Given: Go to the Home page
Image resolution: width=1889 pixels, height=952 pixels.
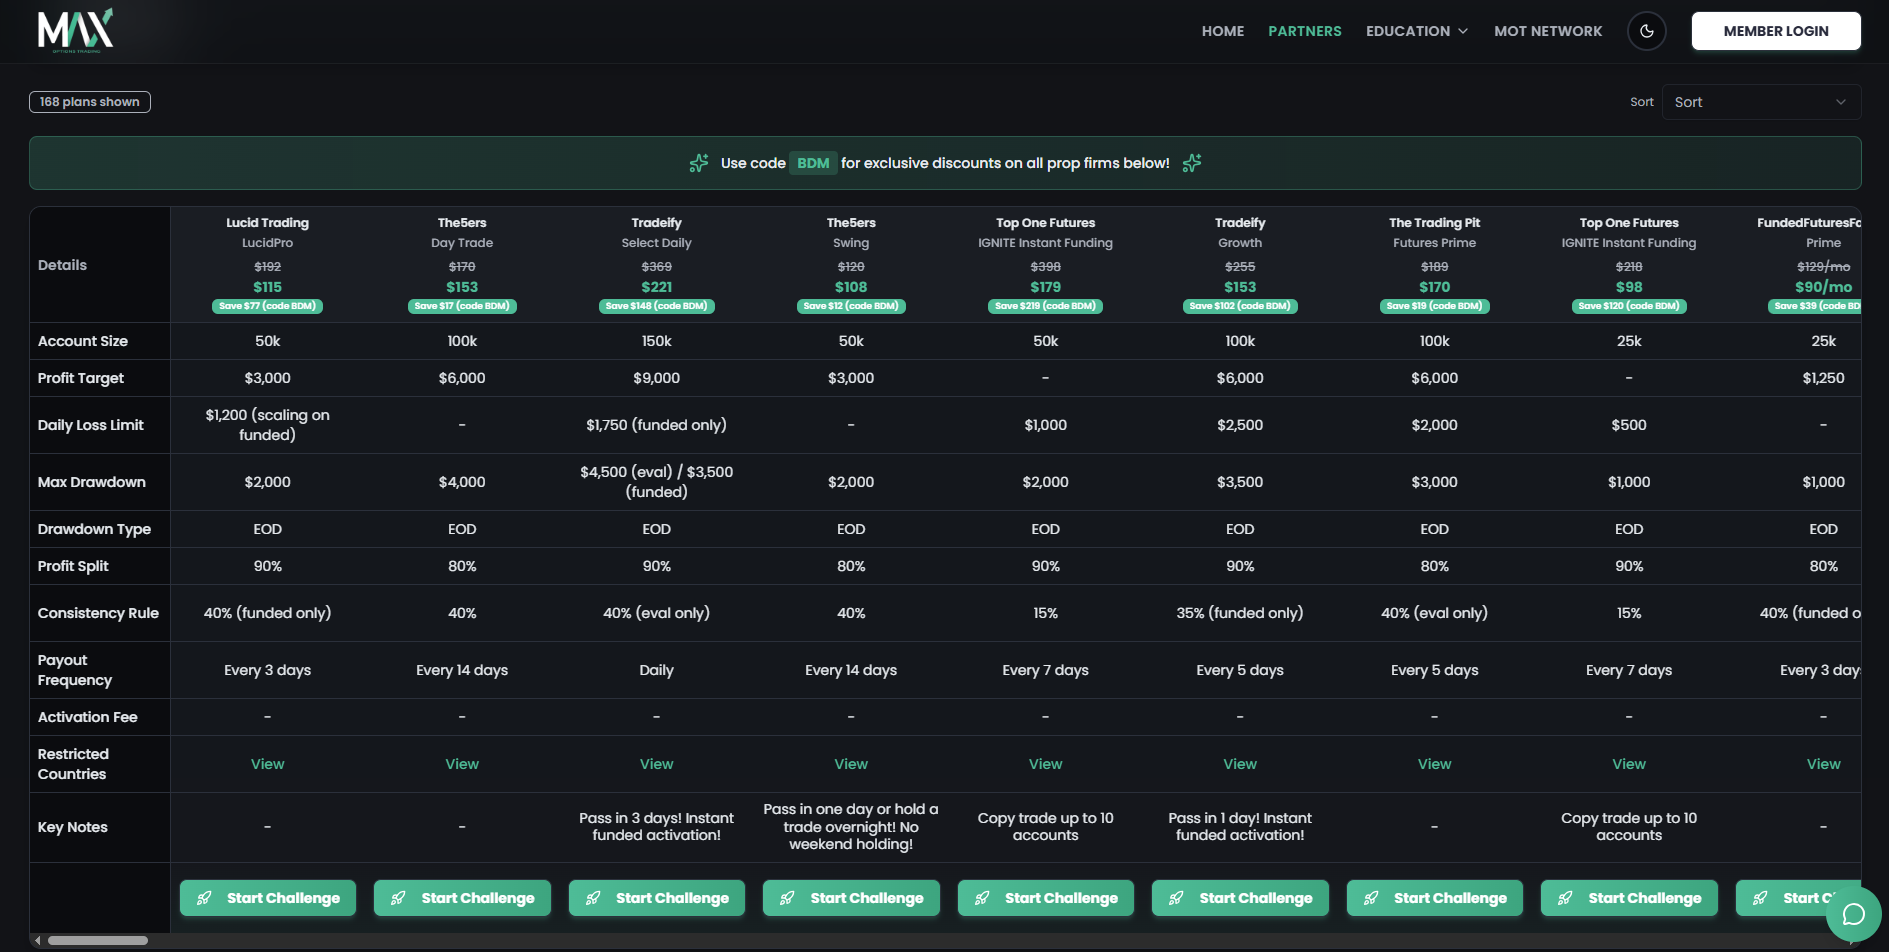Looking at the screenshot, I should coord(1223,31).
